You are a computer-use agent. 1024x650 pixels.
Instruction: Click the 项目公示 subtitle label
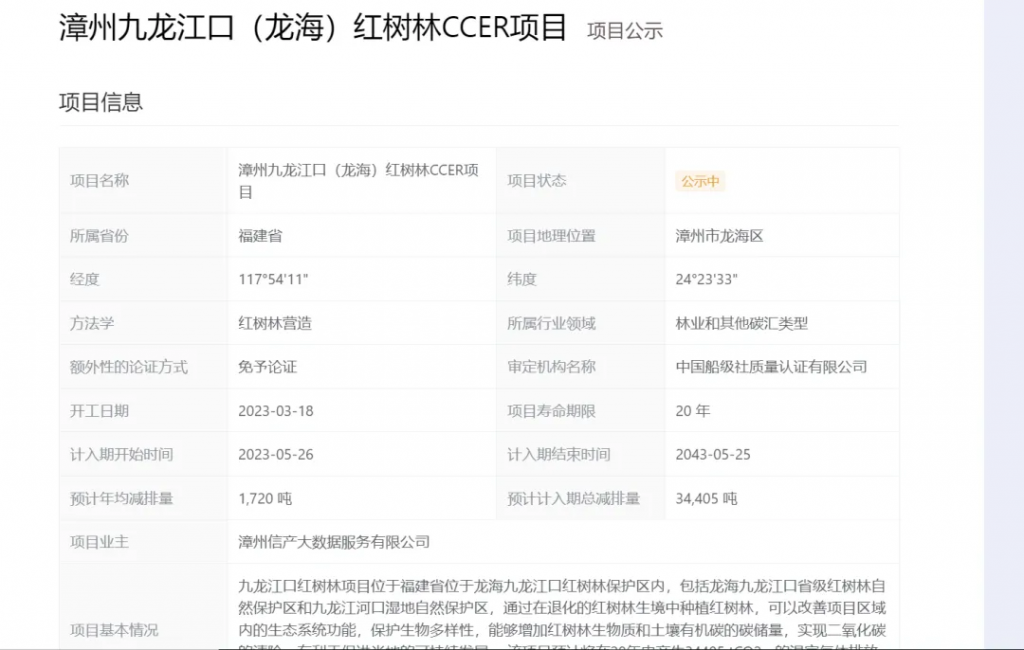coord(624,31)
